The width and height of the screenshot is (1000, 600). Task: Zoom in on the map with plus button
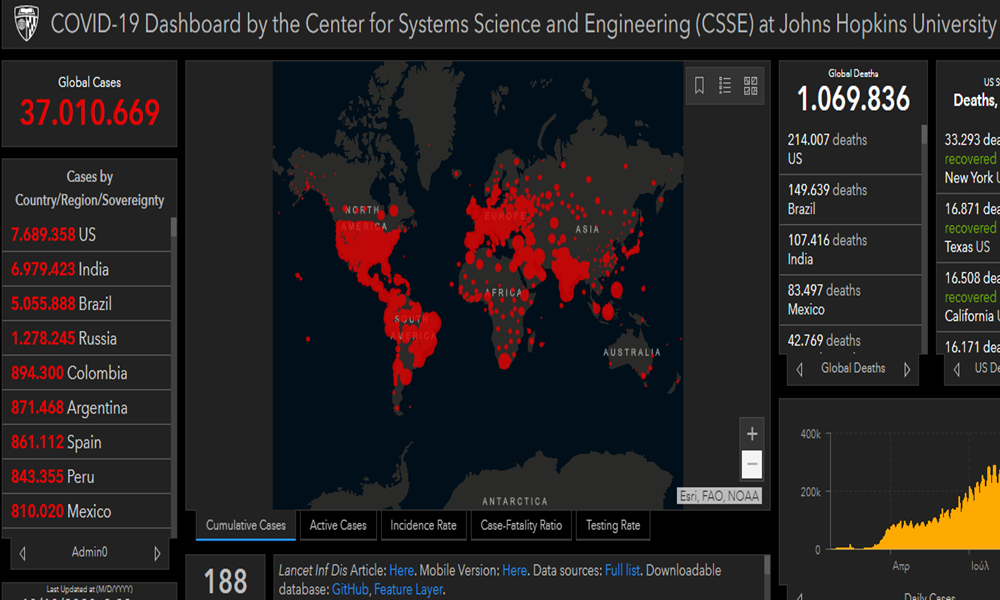coord(752,434)
